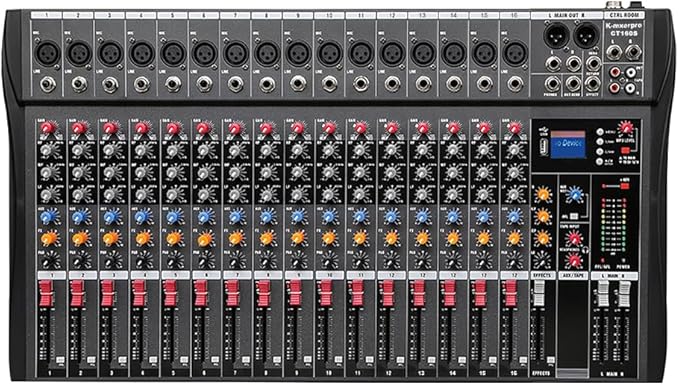Click the red MP3 Level knob
This screenshot has width=679, height=385.
click(626, 128)
